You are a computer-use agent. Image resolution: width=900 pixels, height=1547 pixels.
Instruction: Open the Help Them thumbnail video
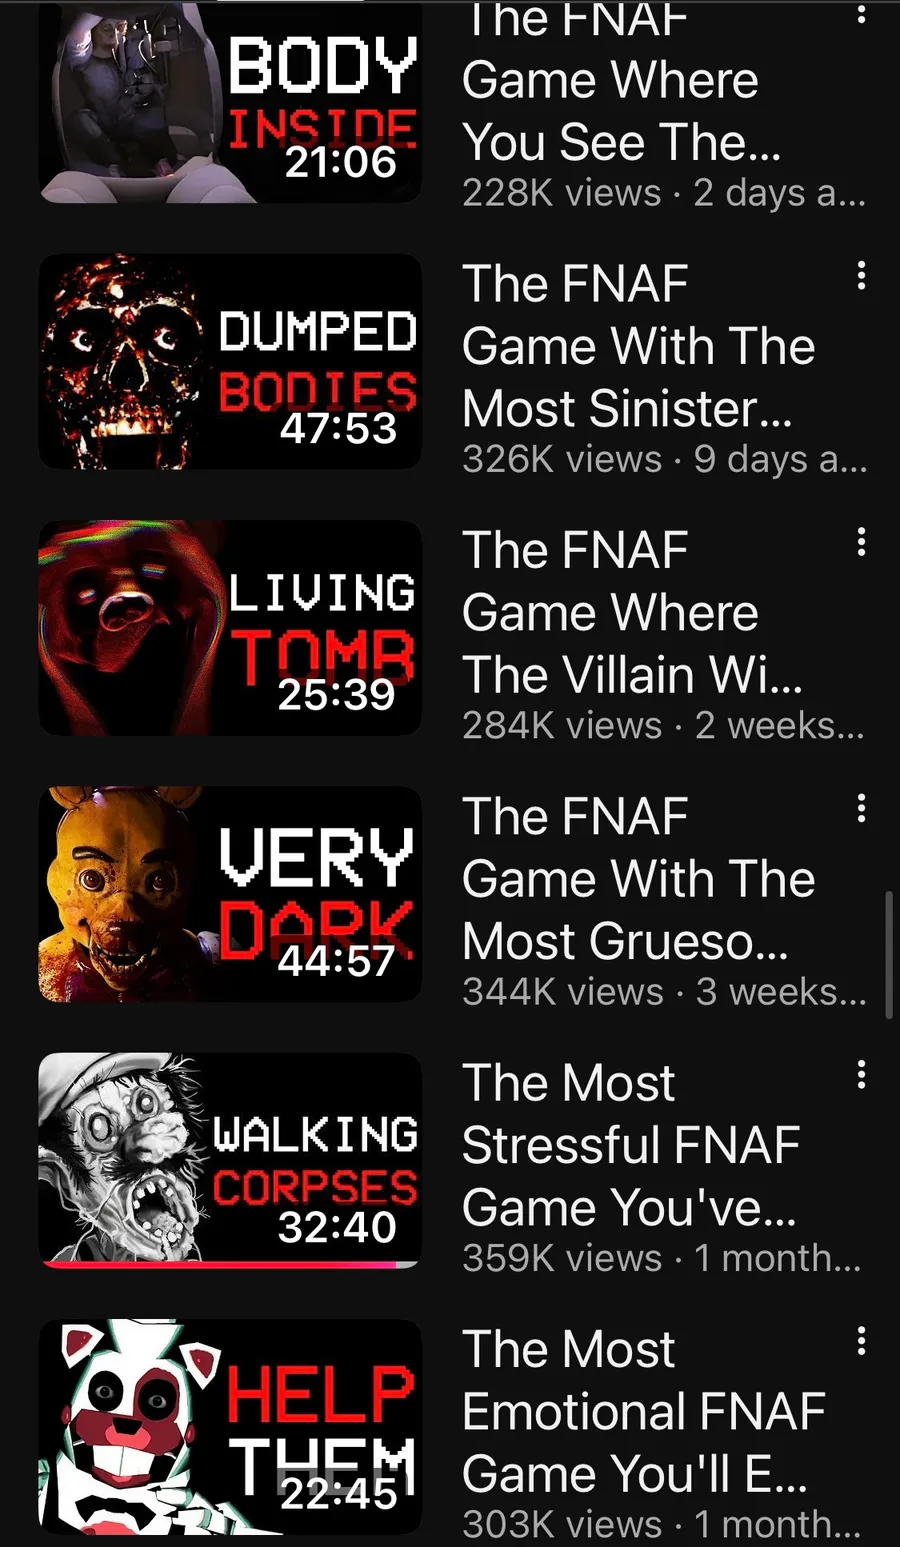[230, 1427]
